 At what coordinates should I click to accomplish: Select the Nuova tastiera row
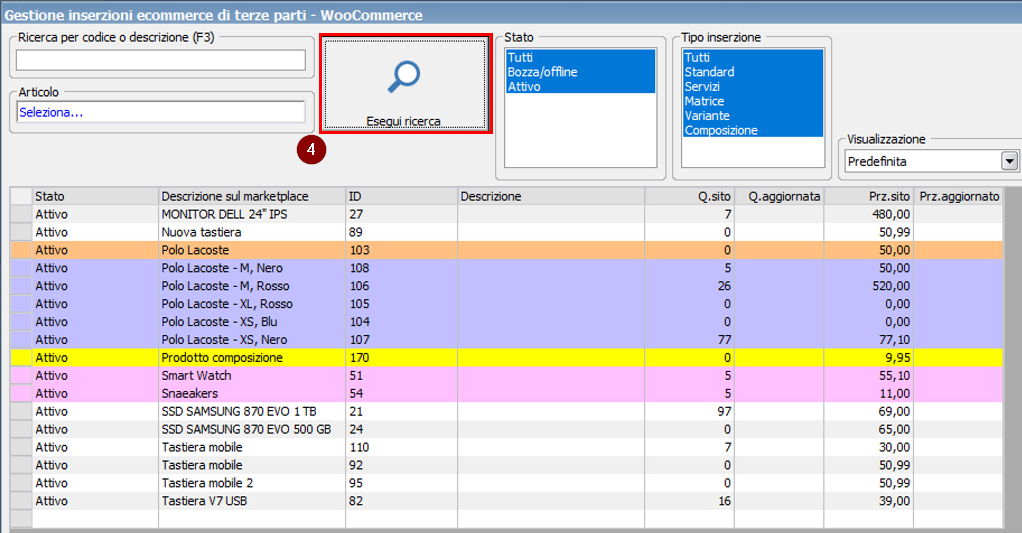506,232
